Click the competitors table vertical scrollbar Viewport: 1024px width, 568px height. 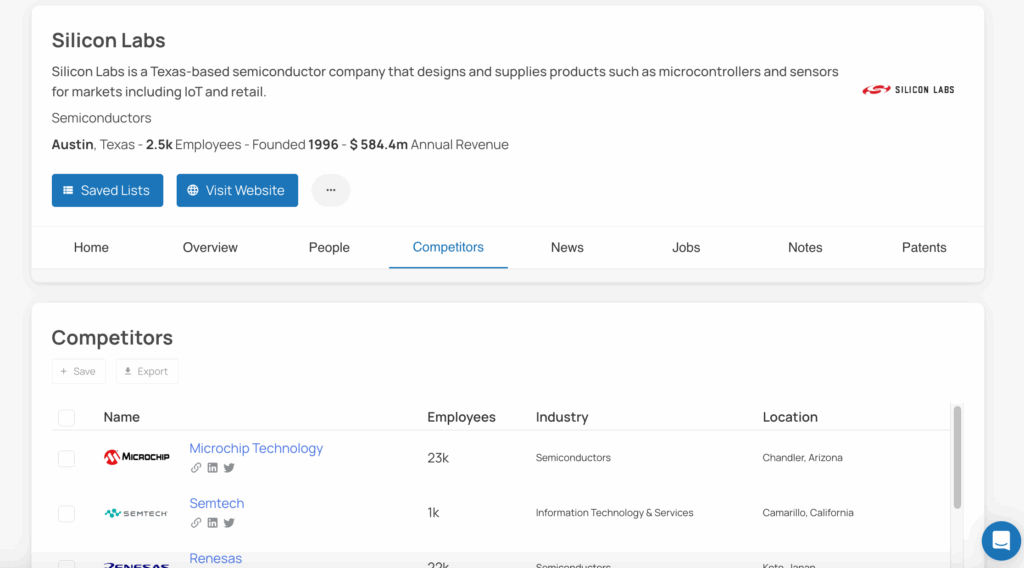pyautogui.click(x=957, y=456)
